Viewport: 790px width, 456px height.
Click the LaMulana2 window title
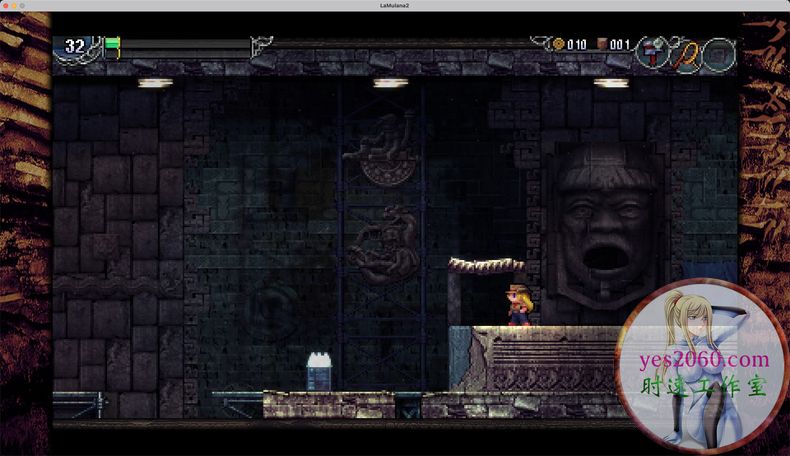point(395,6)
